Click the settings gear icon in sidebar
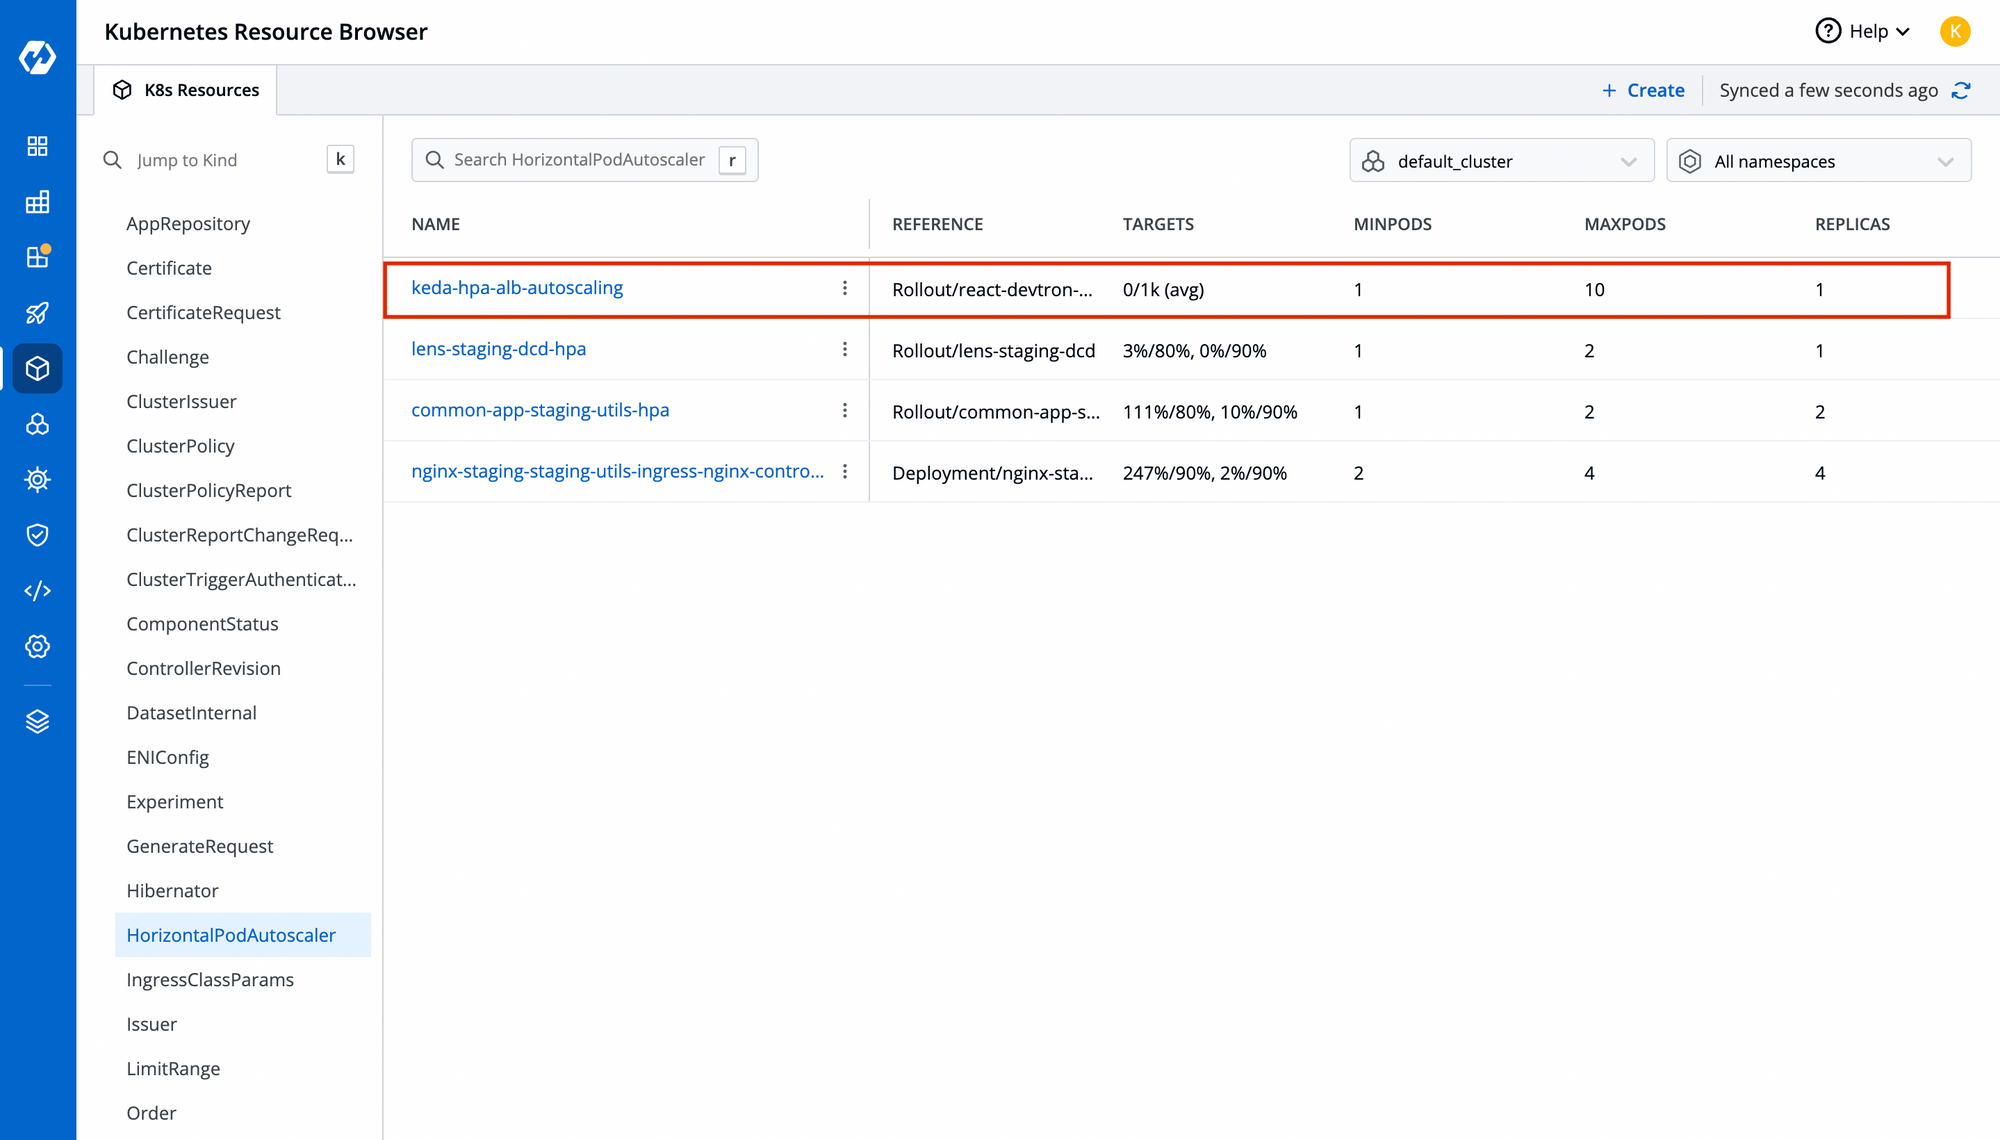The height and width of the screenshot is (1140, 2000). point(37,646)
